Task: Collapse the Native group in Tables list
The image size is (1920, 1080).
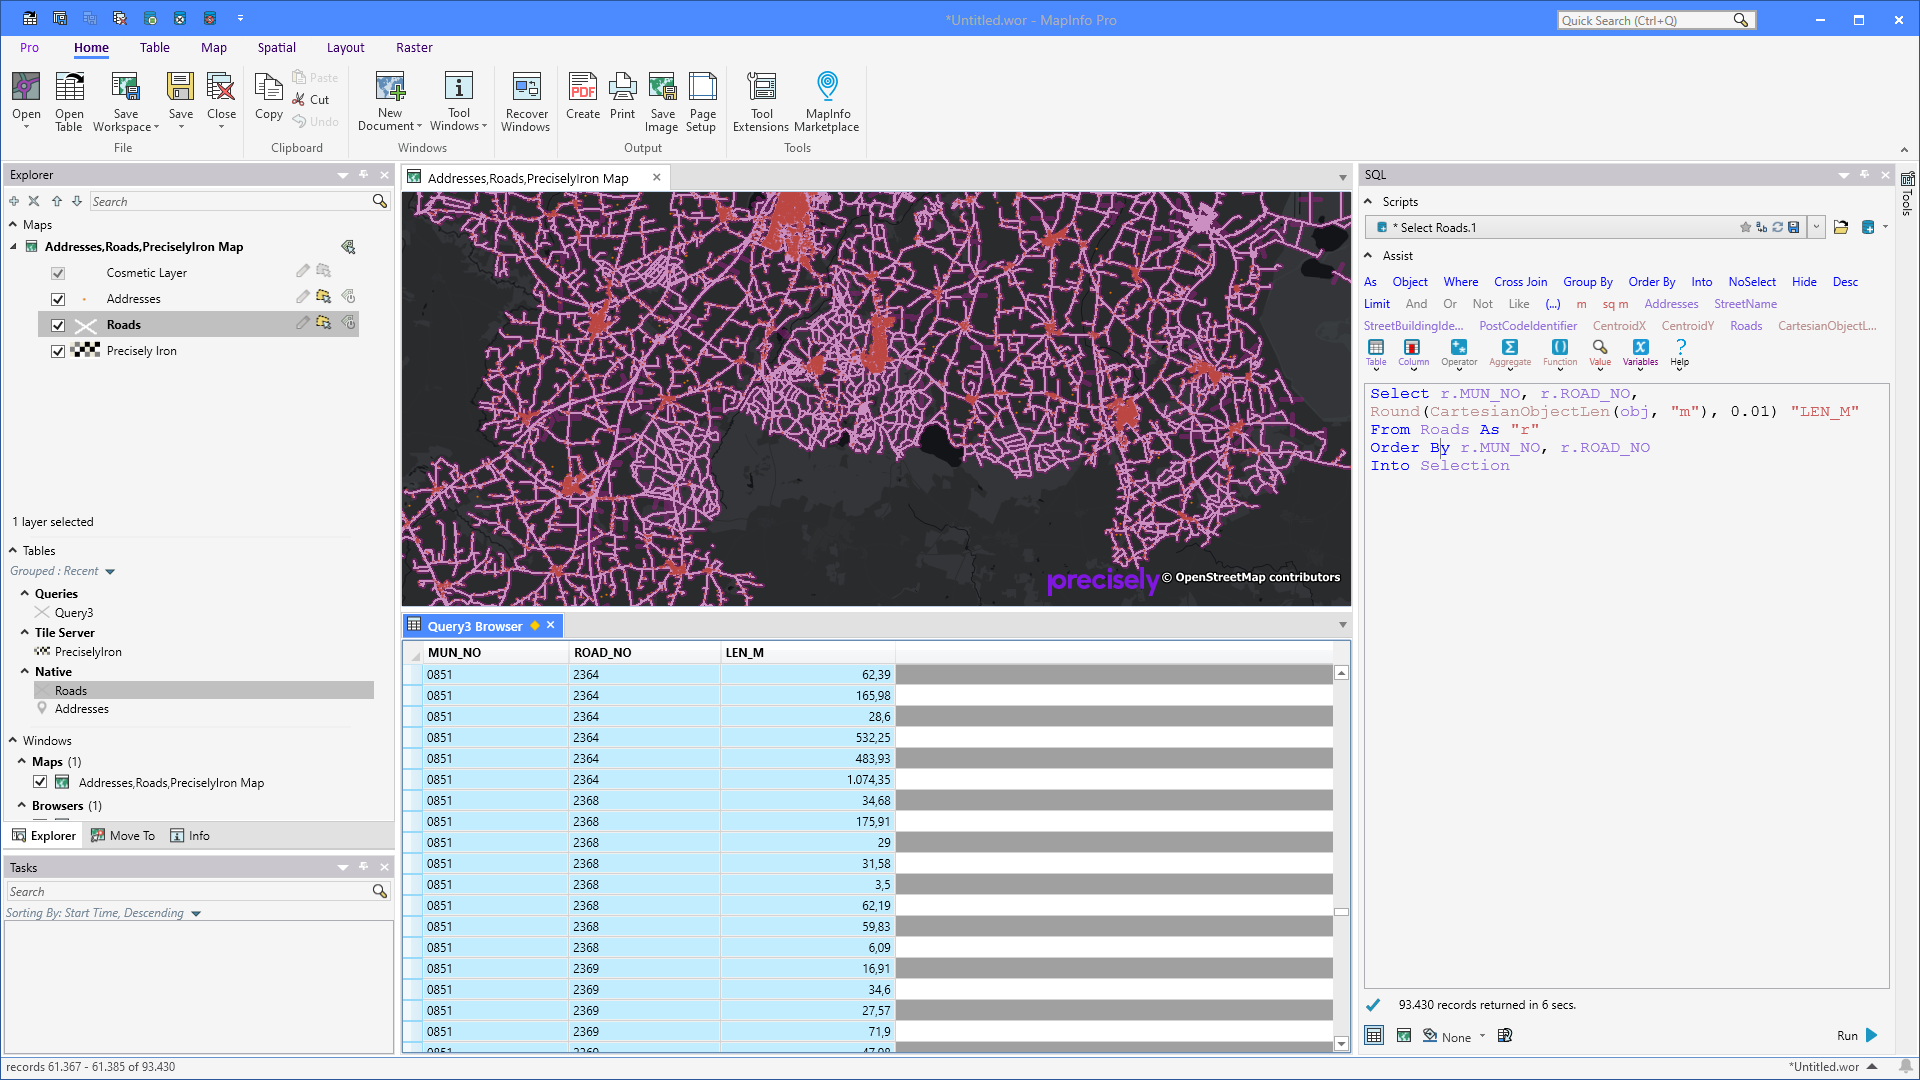Action: point(25,671)
